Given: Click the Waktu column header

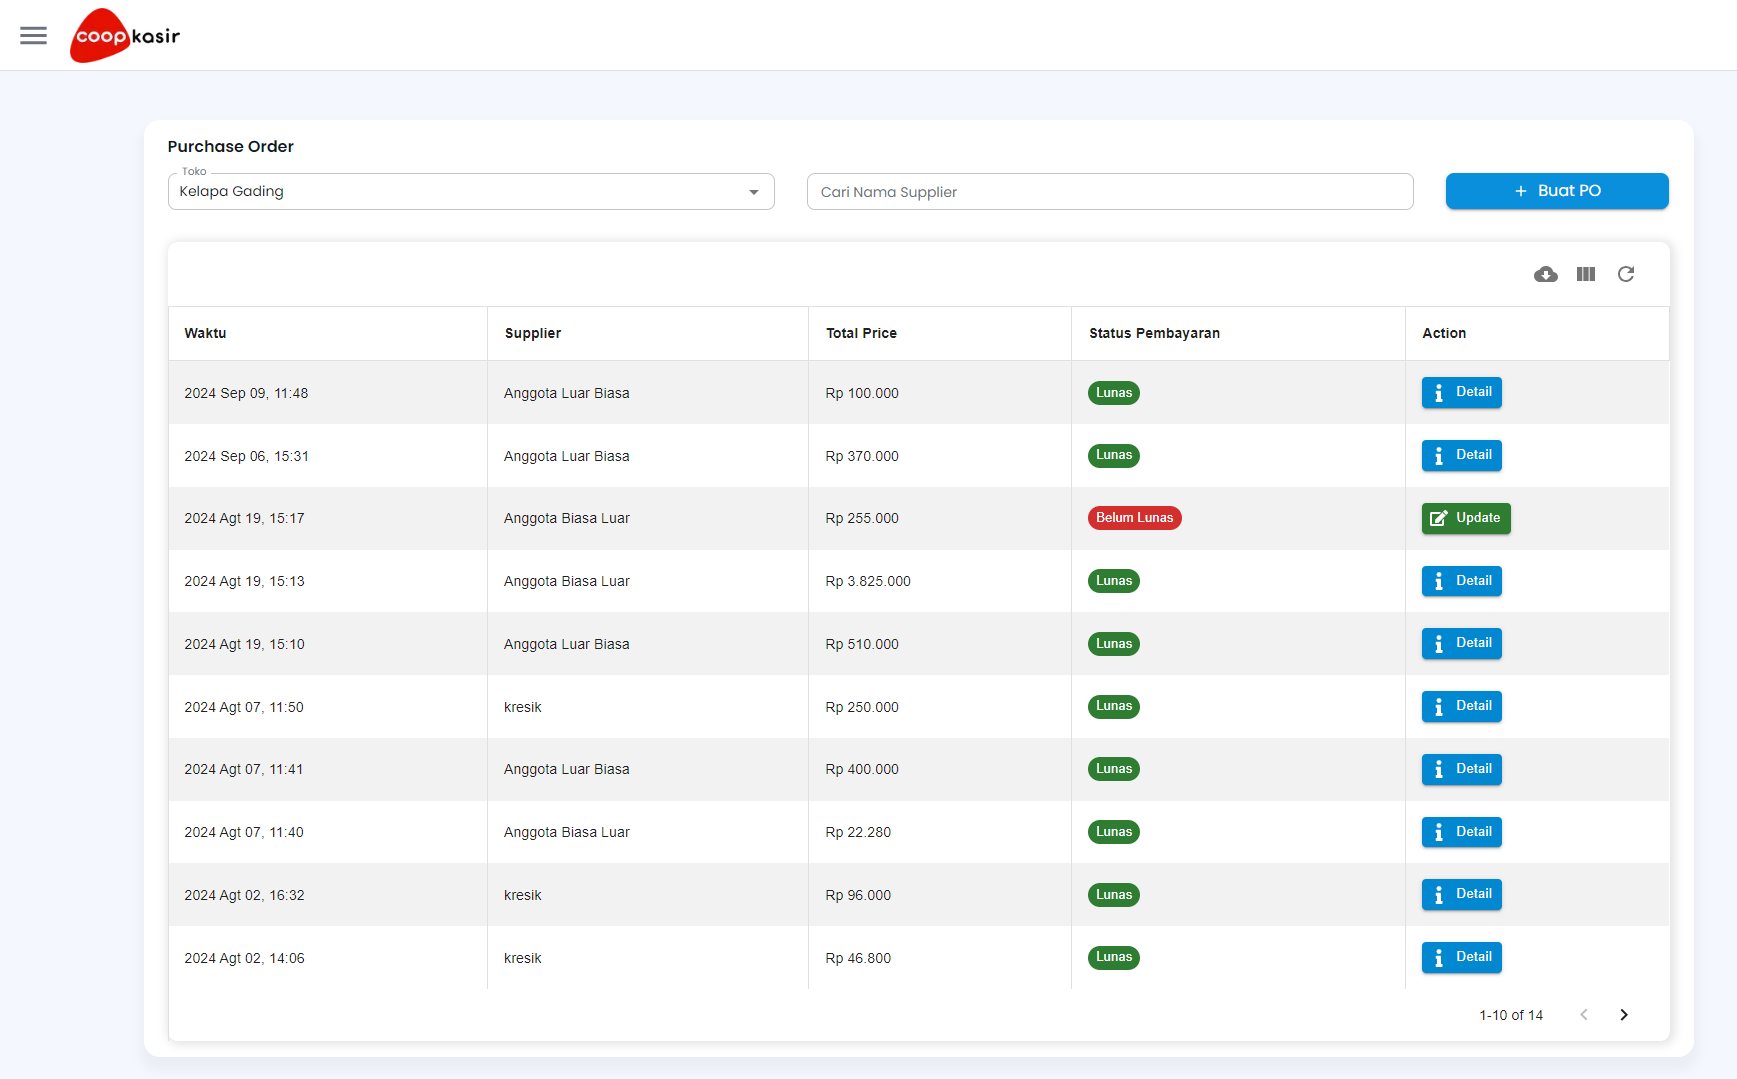Looking at the screenshot, I should click(x=205, y=333).
